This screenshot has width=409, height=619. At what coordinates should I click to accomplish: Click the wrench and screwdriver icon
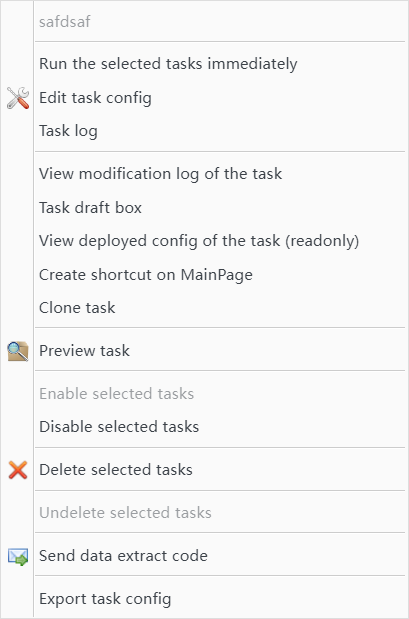(x=18, y=98)
